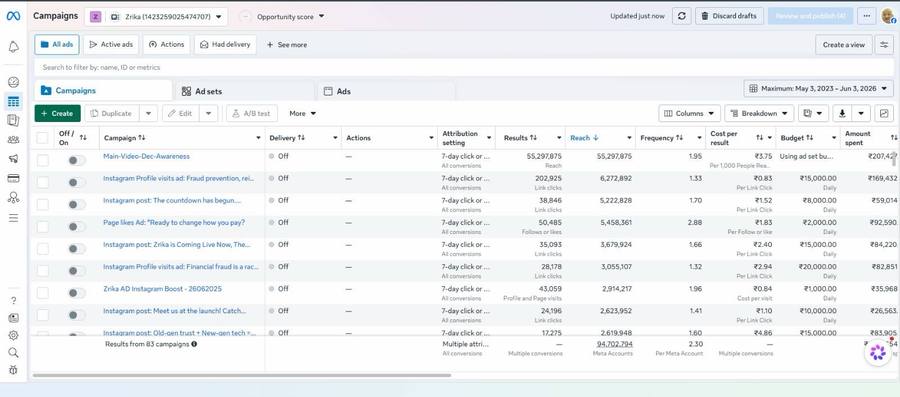Screen dimensions: 900x397
Task: Export table data download icon
Action: point(842,114)
